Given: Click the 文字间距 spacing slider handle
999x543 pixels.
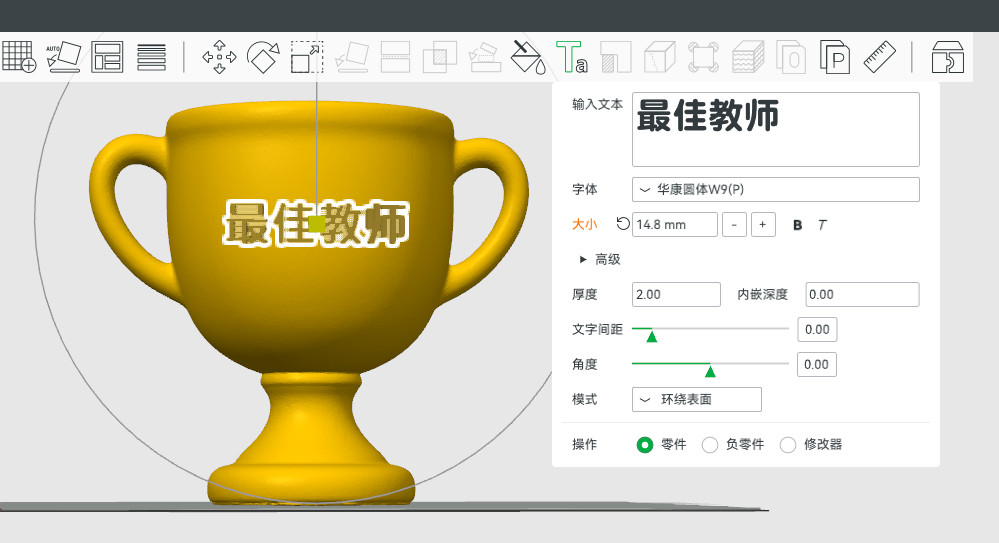Looking at the screenshot, I should 651,336.
